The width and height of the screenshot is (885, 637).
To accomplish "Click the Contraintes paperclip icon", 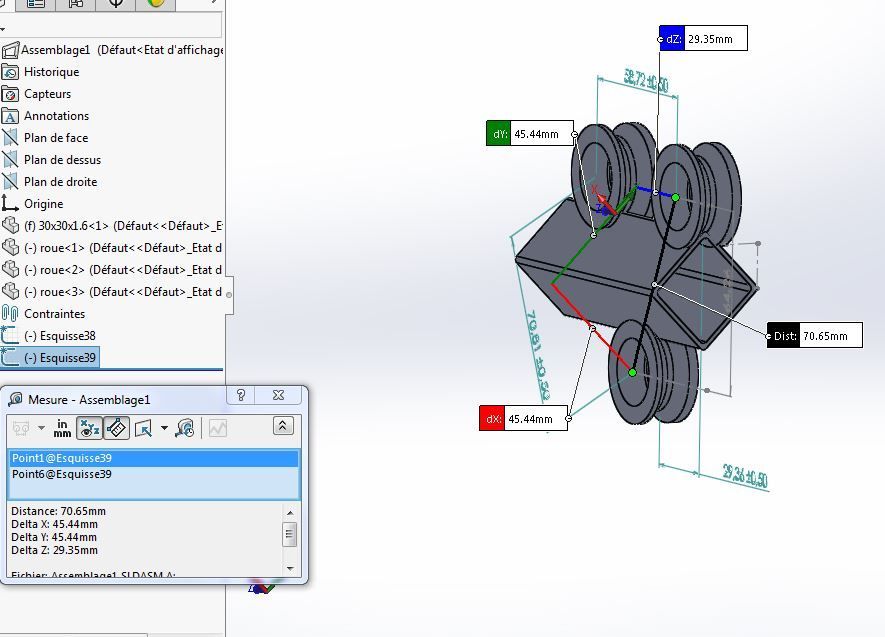I will (x=10, y=314).
